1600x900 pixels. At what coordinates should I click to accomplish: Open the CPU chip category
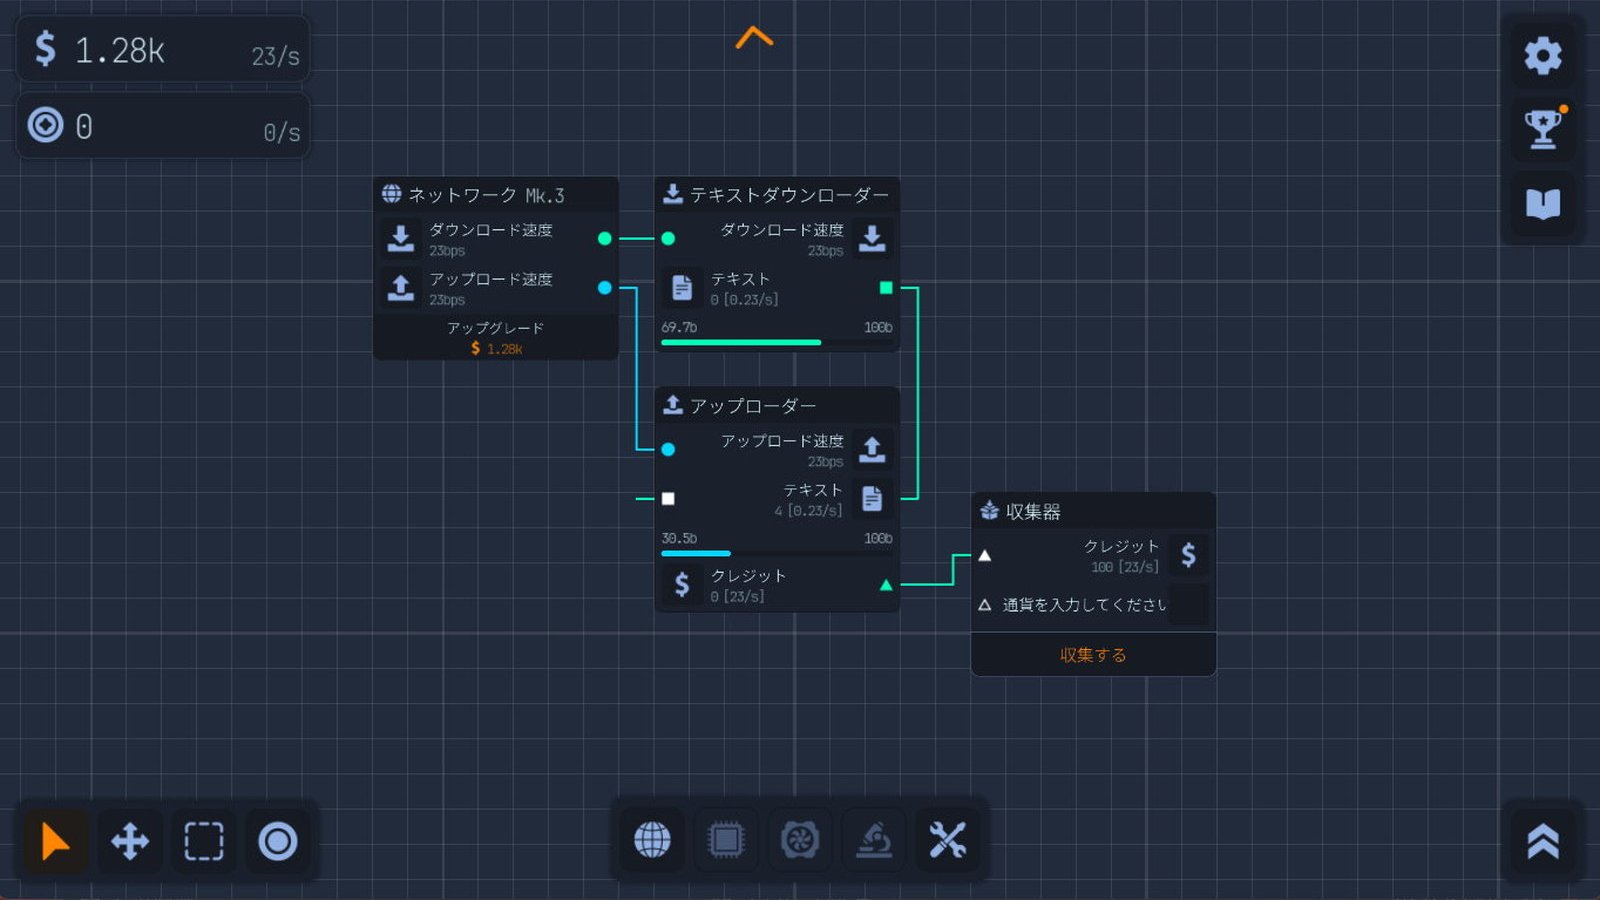pyautogui.click(x=726, y=840)
